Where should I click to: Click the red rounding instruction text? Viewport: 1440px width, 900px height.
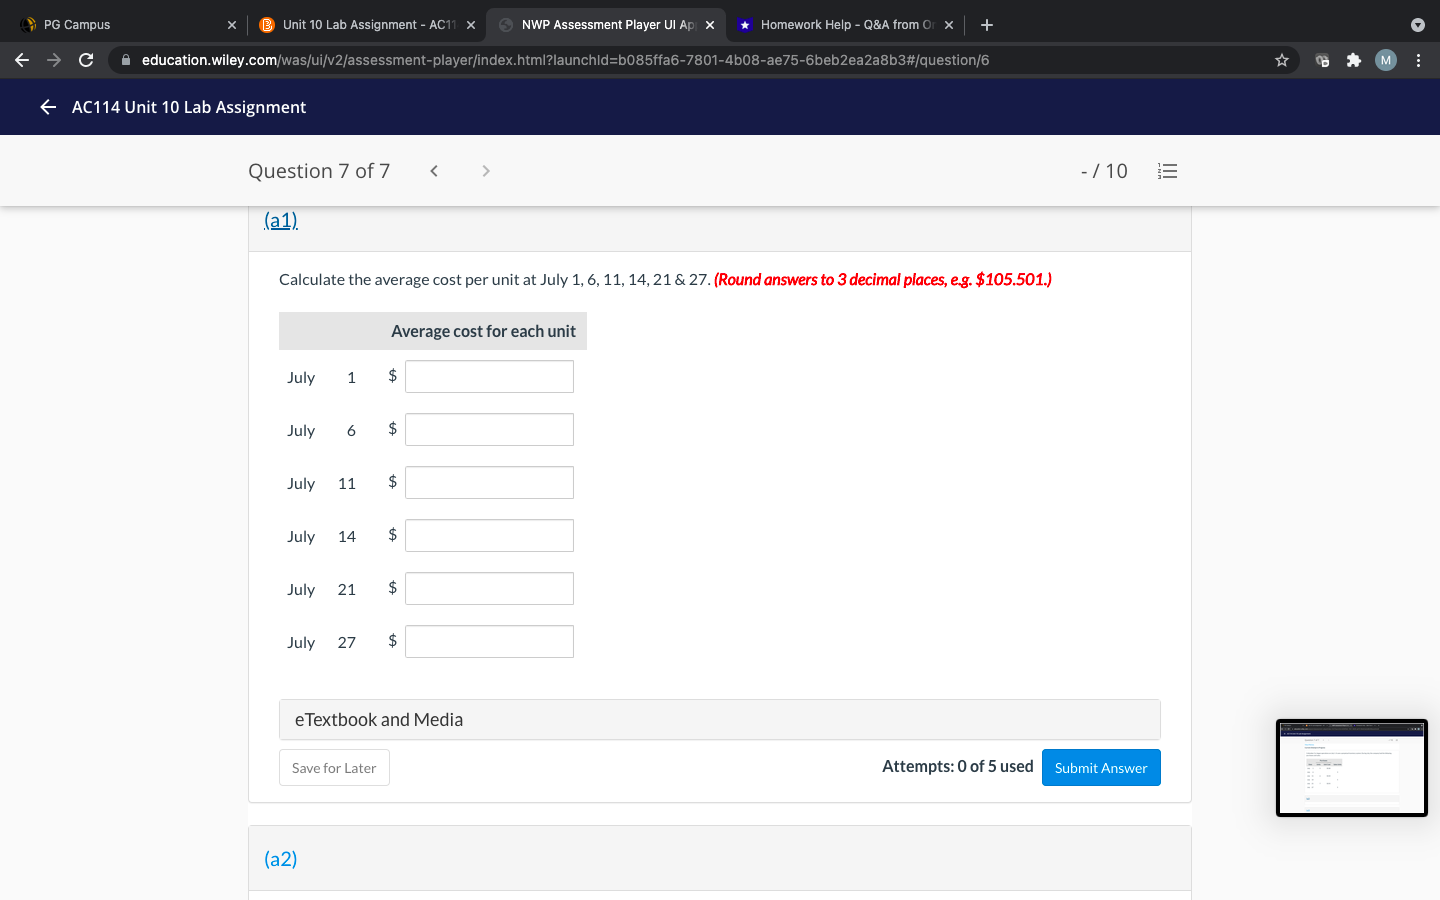pyautogui.click(x=883, y=280)
